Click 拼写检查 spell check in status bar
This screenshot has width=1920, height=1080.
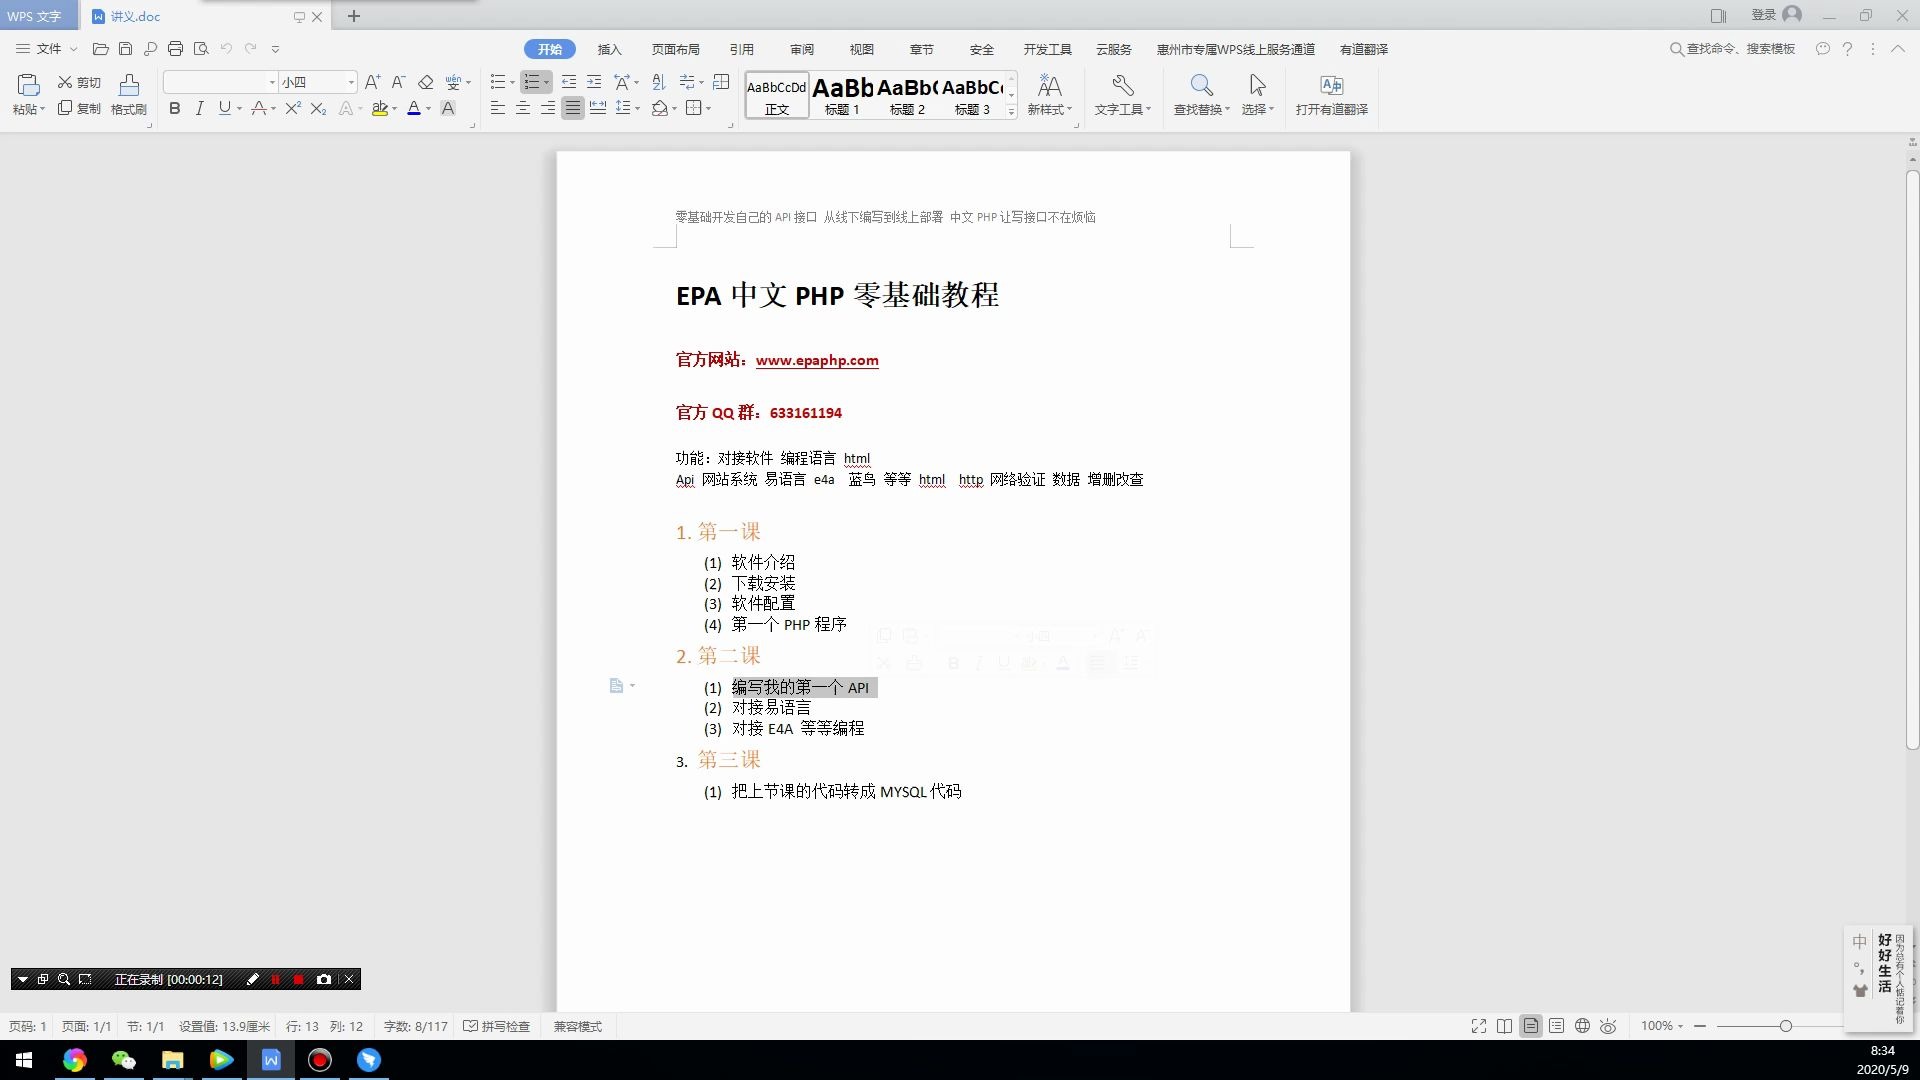point(497,1026)
